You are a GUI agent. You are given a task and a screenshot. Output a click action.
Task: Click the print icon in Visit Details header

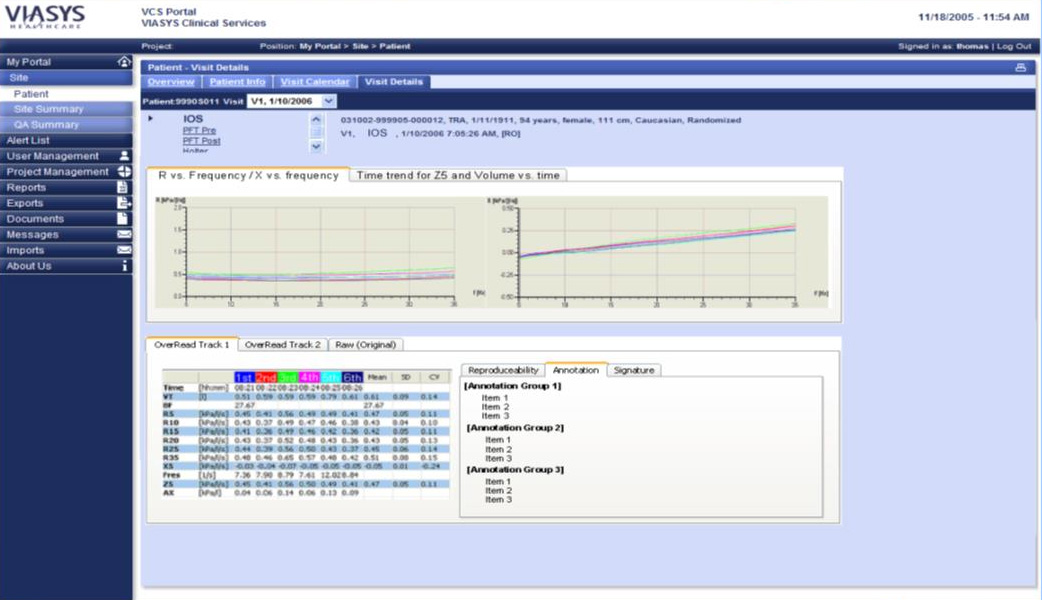click(x=1020, y=68)
